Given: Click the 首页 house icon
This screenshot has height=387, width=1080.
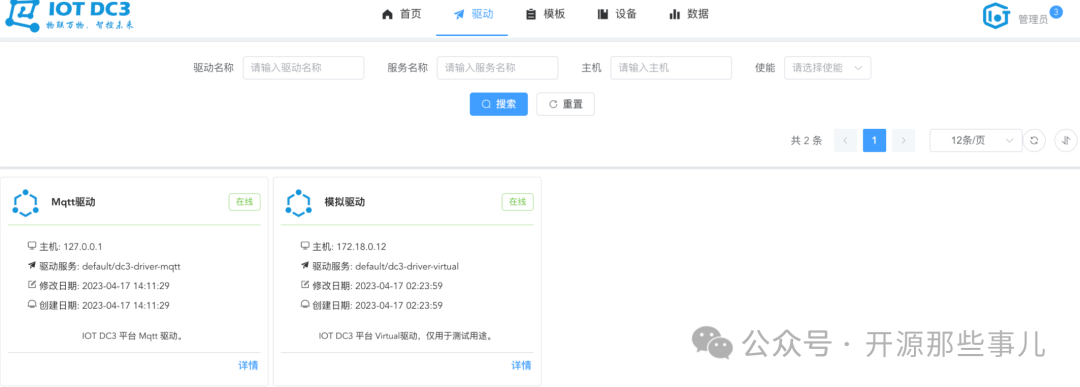Looking at the screenshot, I should coord(387,14).
